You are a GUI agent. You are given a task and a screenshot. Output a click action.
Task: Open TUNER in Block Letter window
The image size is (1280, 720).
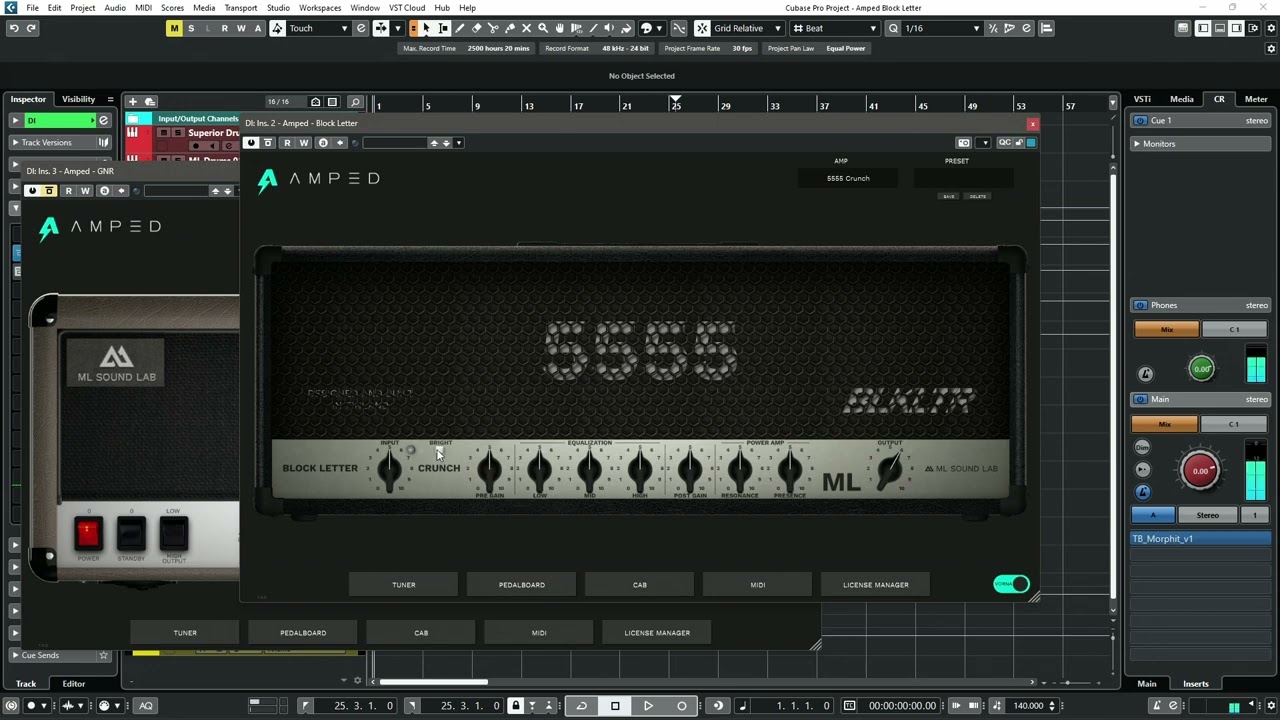(x=404, y=585)
